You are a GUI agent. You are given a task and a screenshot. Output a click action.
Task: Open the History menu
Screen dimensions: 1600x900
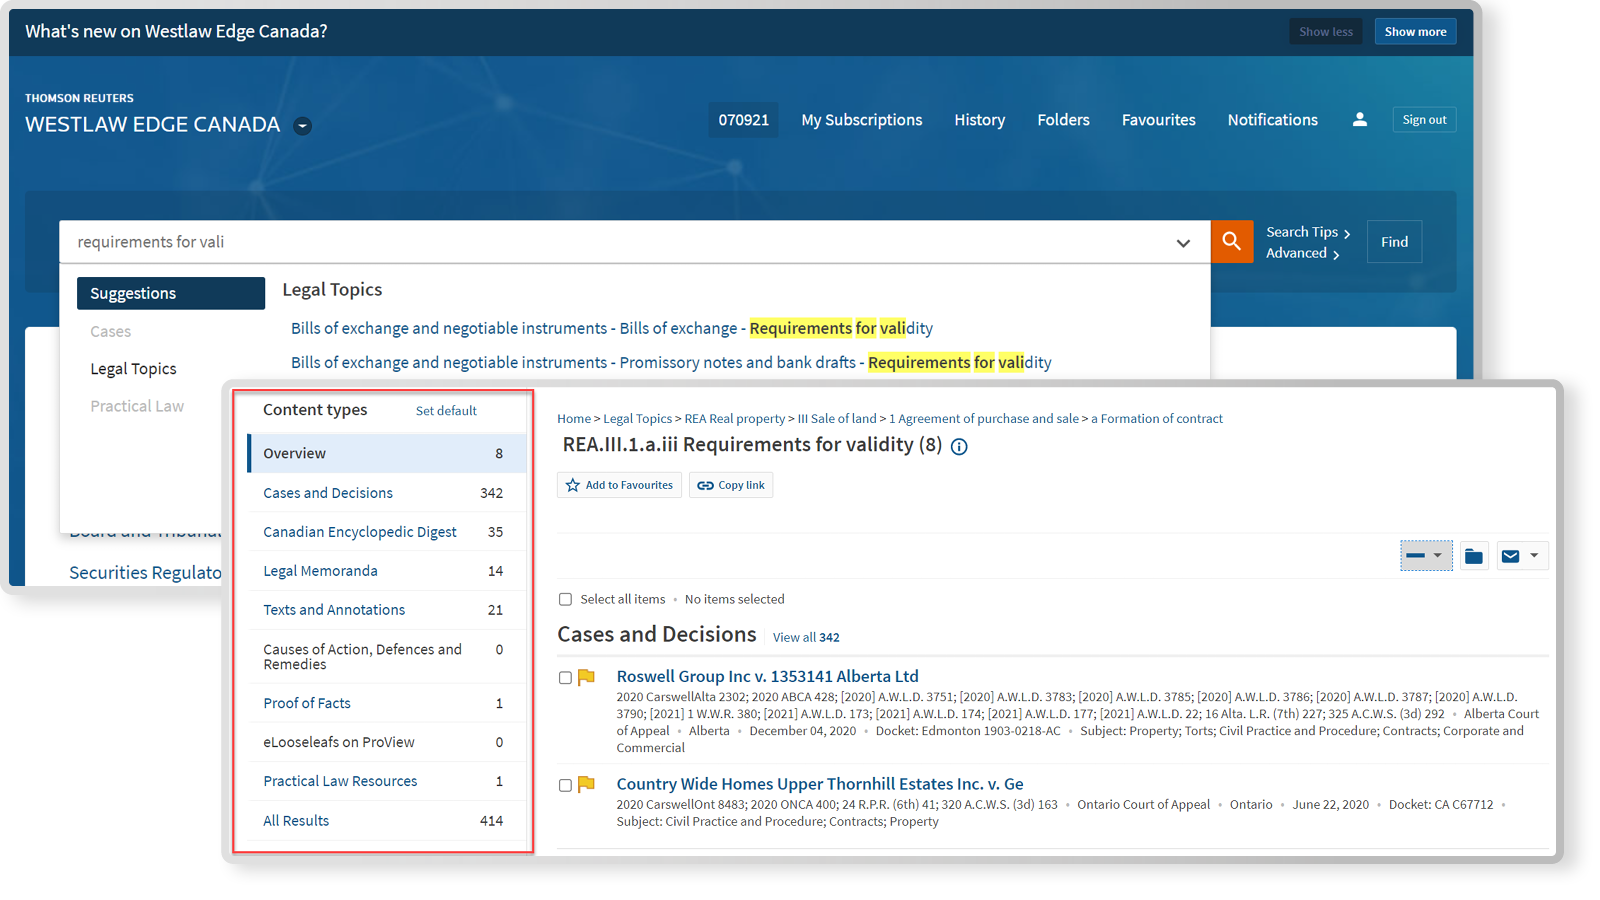[x=979, y=120]
